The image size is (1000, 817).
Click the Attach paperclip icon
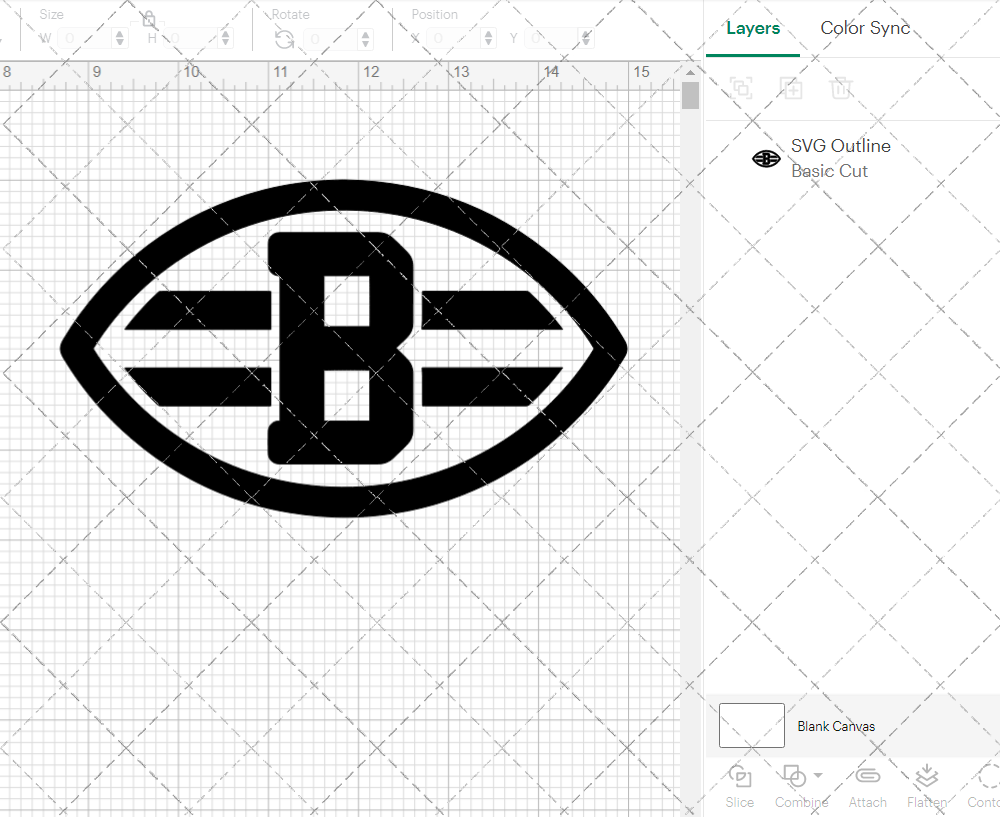coord(867,777)
